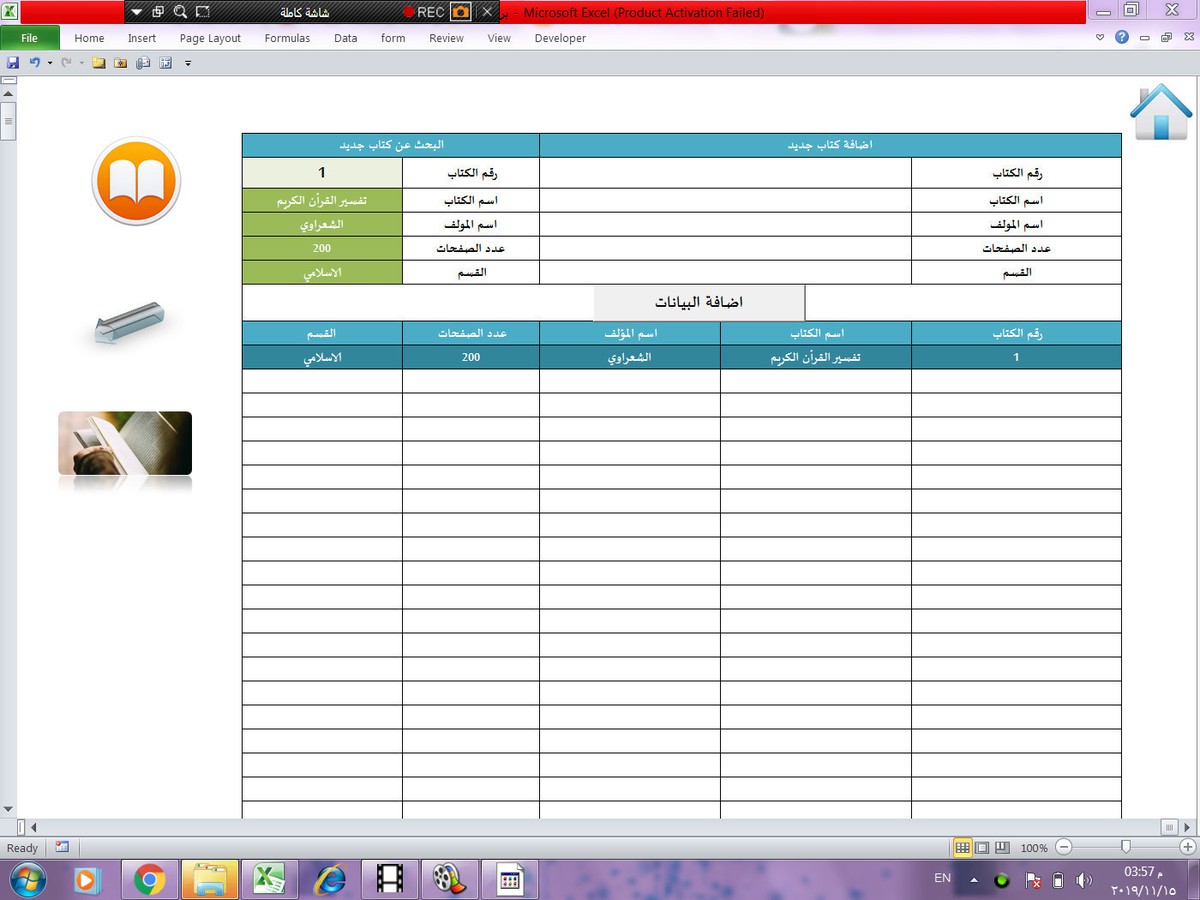Open the Developer tab
1200x900 pixels.
coord(560,38)
